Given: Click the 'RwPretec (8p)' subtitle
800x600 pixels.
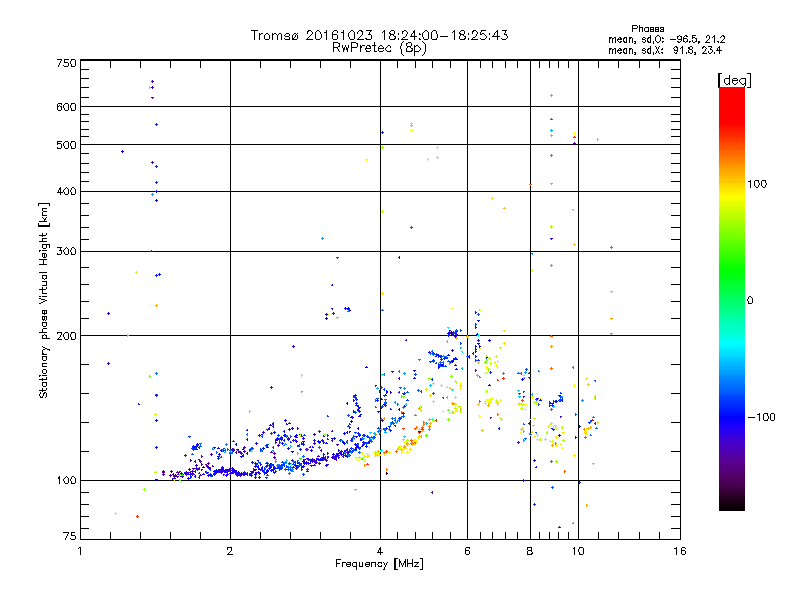Looking at the screenshot, I should point(379,48).
